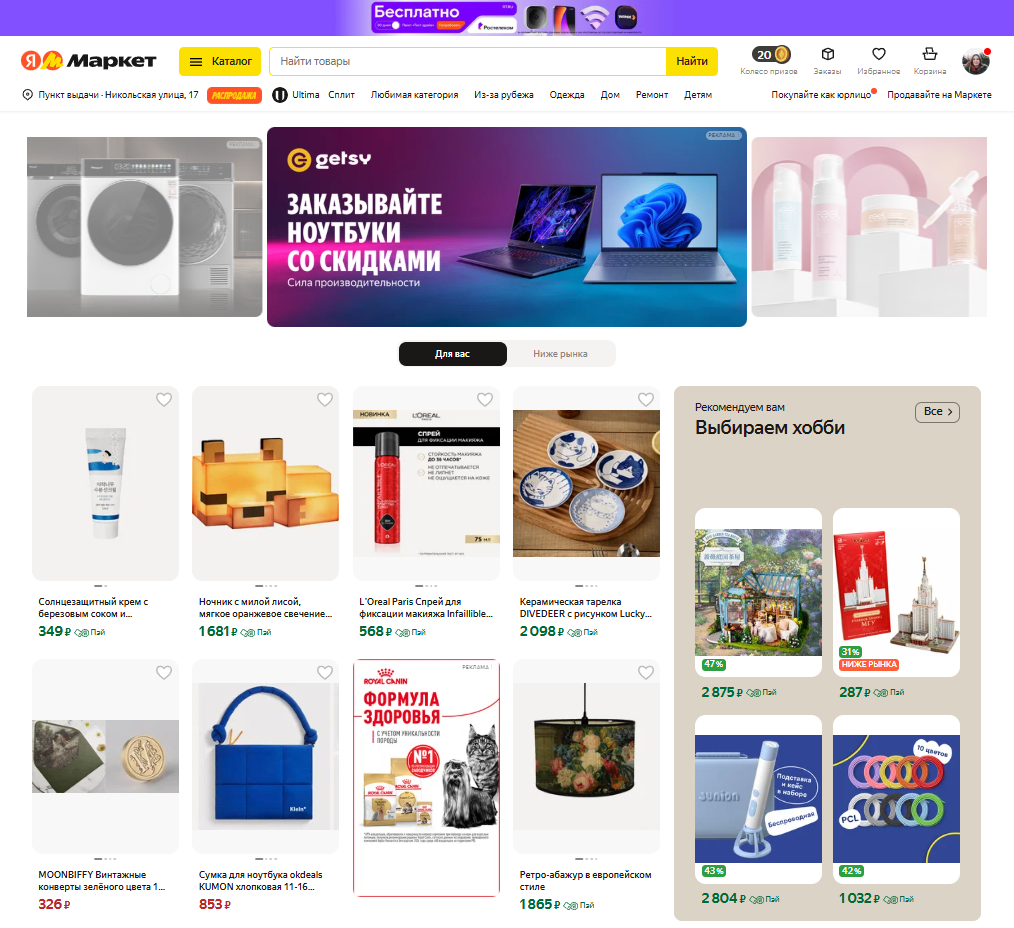Viewport: 1014px width, 928px height.
Task: Open the getsy laptops discount banner
Action: (x=507, y=227)
